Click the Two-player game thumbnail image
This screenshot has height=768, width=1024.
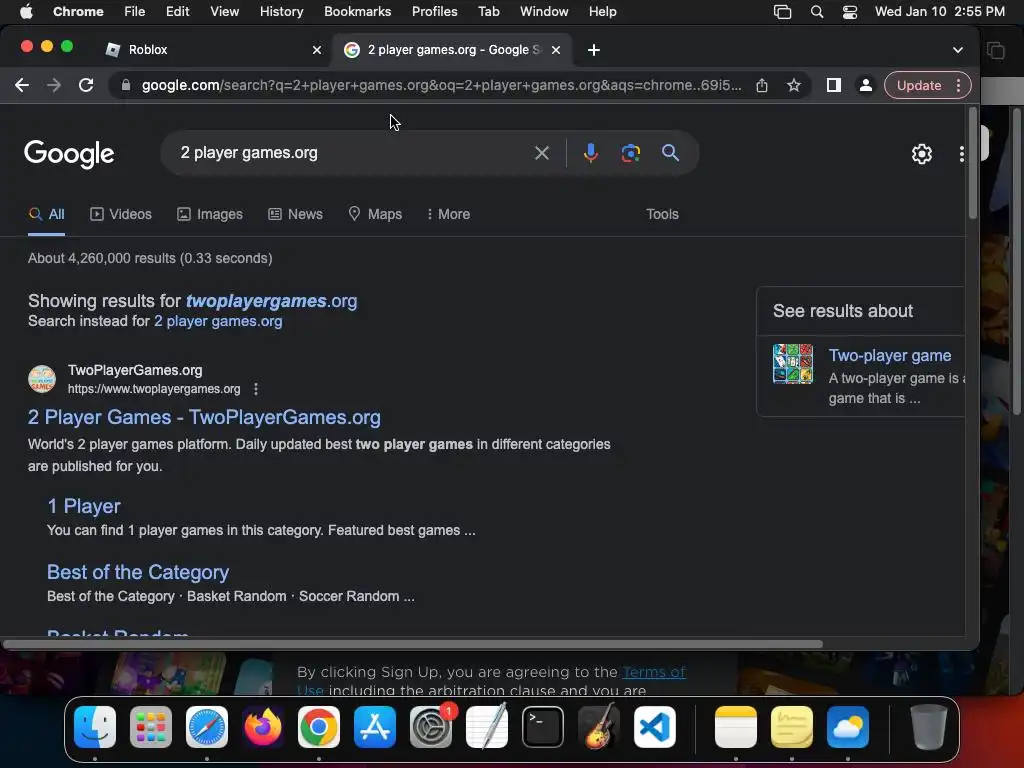(x=793, y=364)
